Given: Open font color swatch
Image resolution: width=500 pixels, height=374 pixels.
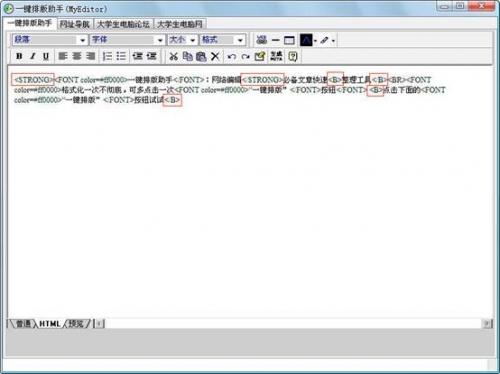Looking at the screenshot, I should [x=306, y=40].
